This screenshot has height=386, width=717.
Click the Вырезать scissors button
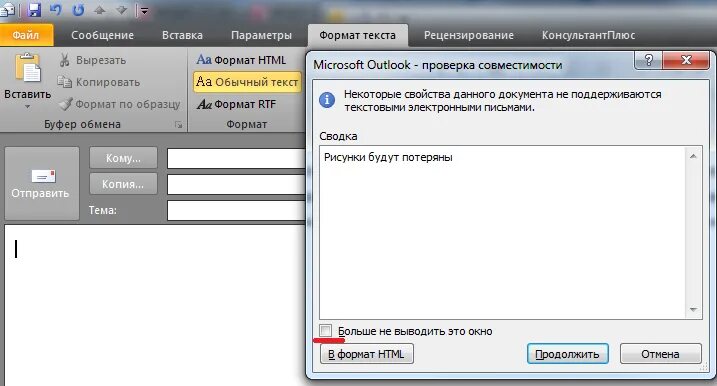[92, 60]
